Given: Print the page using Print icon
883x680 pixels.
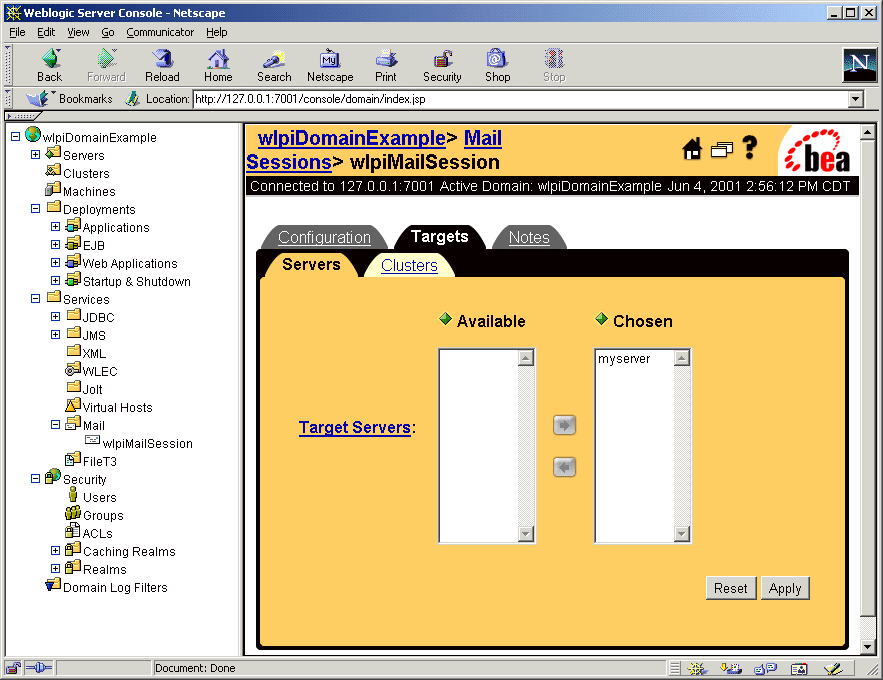Looking at the screenshot, I should (x=386, y=65).
